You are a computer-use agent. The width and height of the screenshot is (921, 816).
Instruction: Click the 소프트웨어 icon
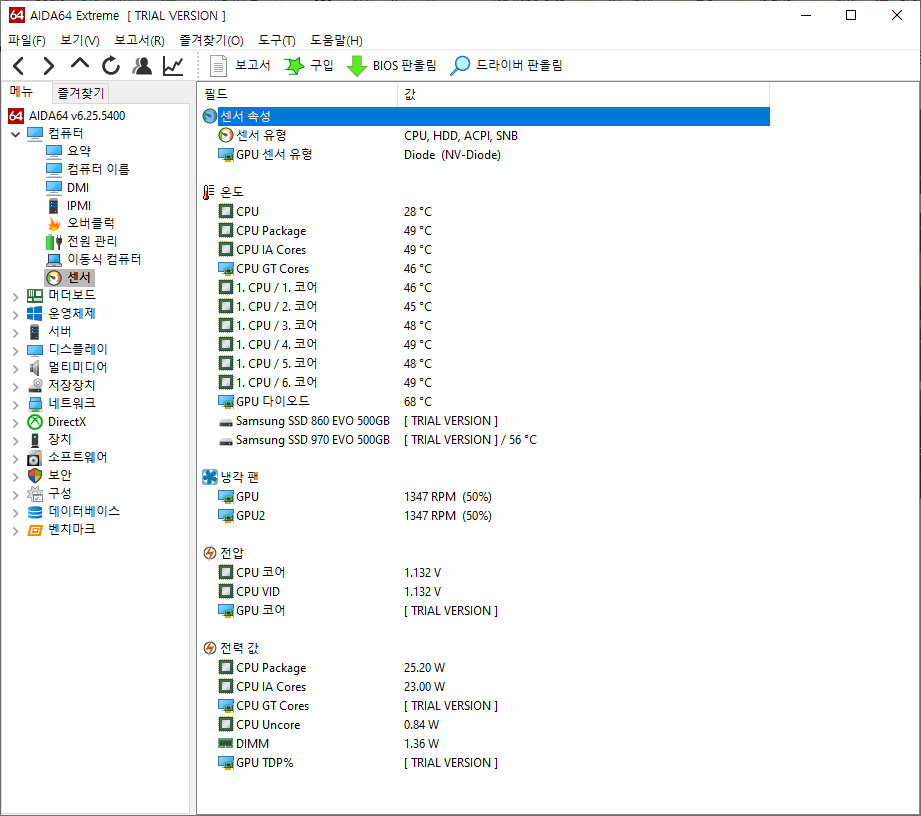(35, 458)
